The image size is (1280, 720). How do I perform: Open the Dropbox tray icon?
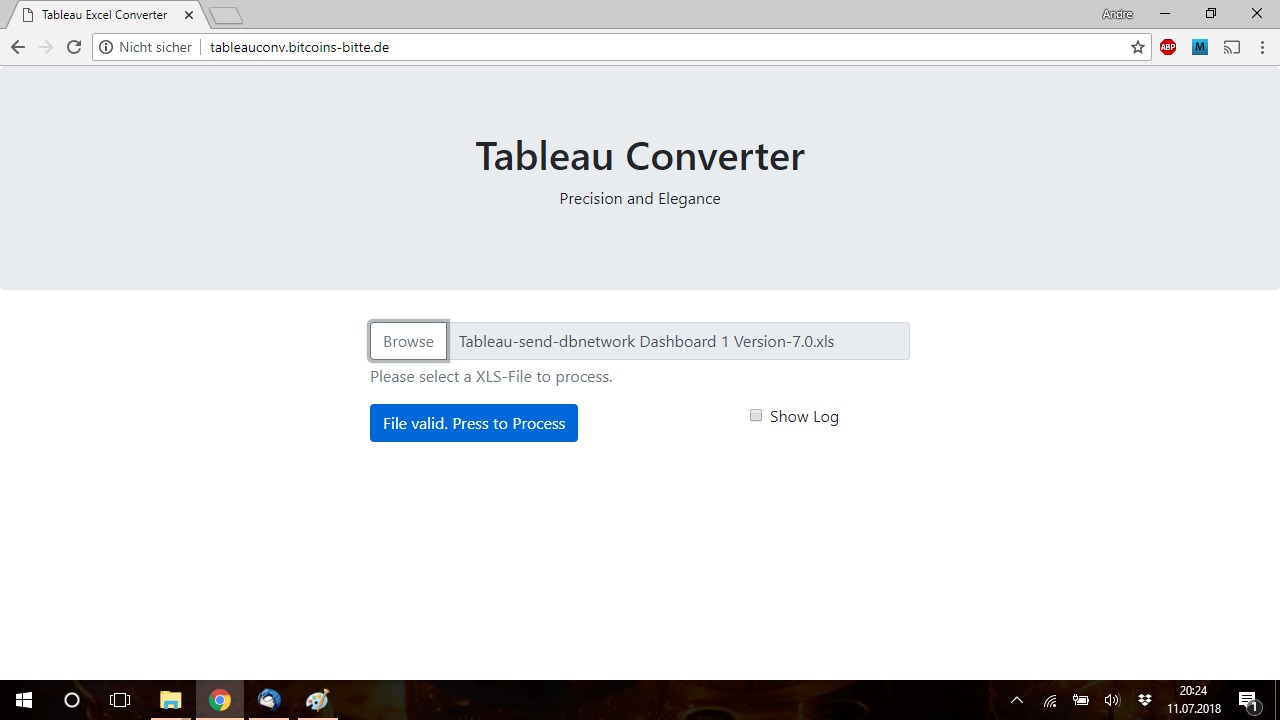pyautogui.click(x=1145, y=700)
